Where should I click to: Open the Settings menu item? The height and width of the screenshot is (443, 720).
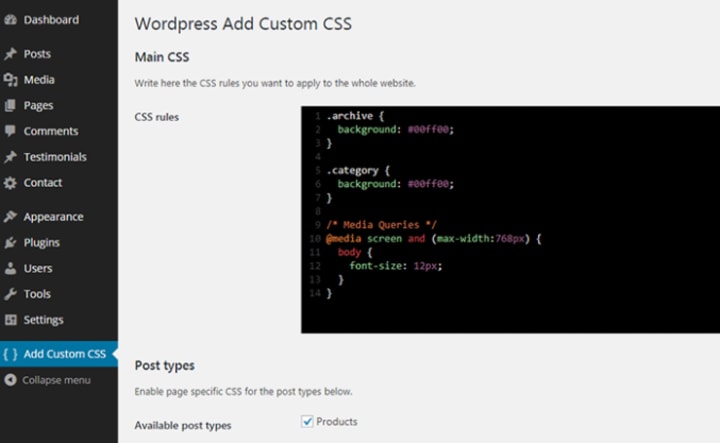(59, 320)
